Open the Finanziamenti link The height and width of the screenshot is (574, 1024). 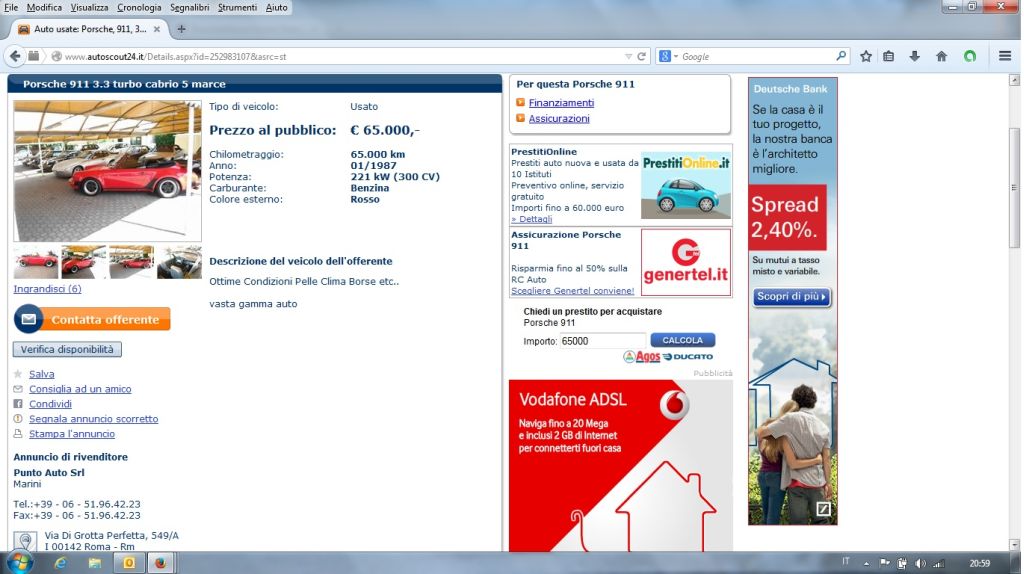pyautogui.click(x=561, y=103)
